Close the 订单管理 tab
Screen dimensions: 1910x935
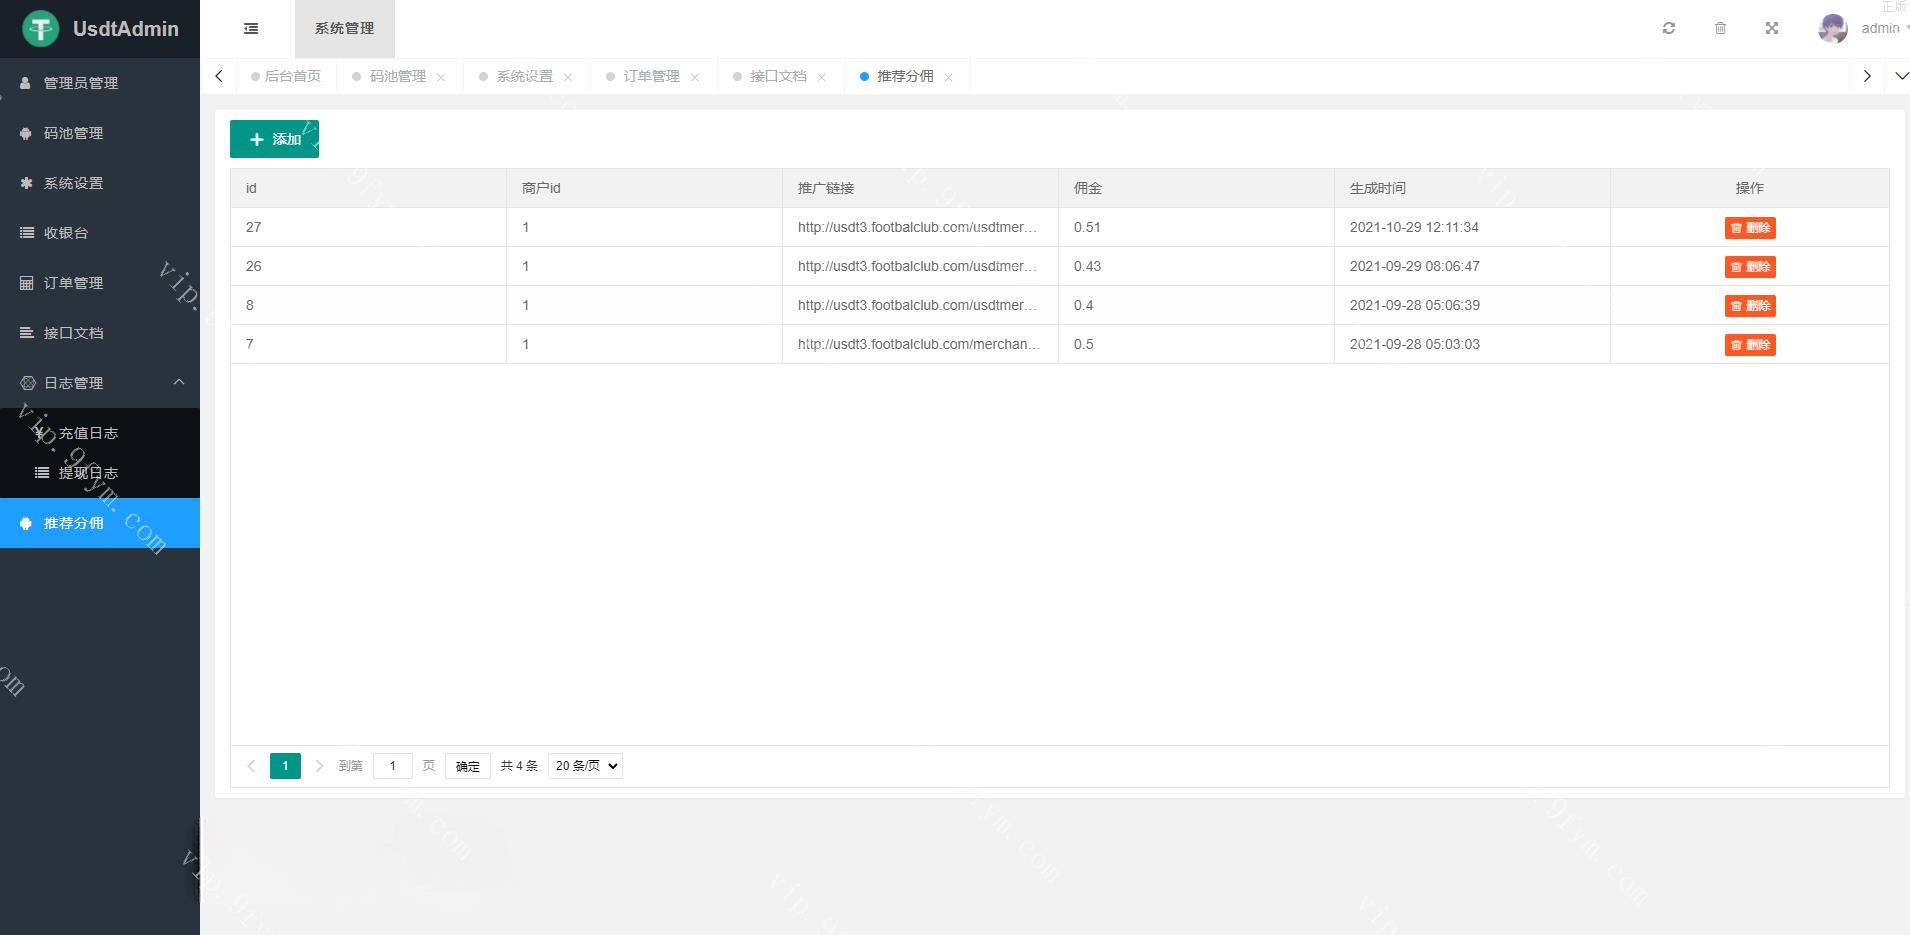[x=695, y=77]
